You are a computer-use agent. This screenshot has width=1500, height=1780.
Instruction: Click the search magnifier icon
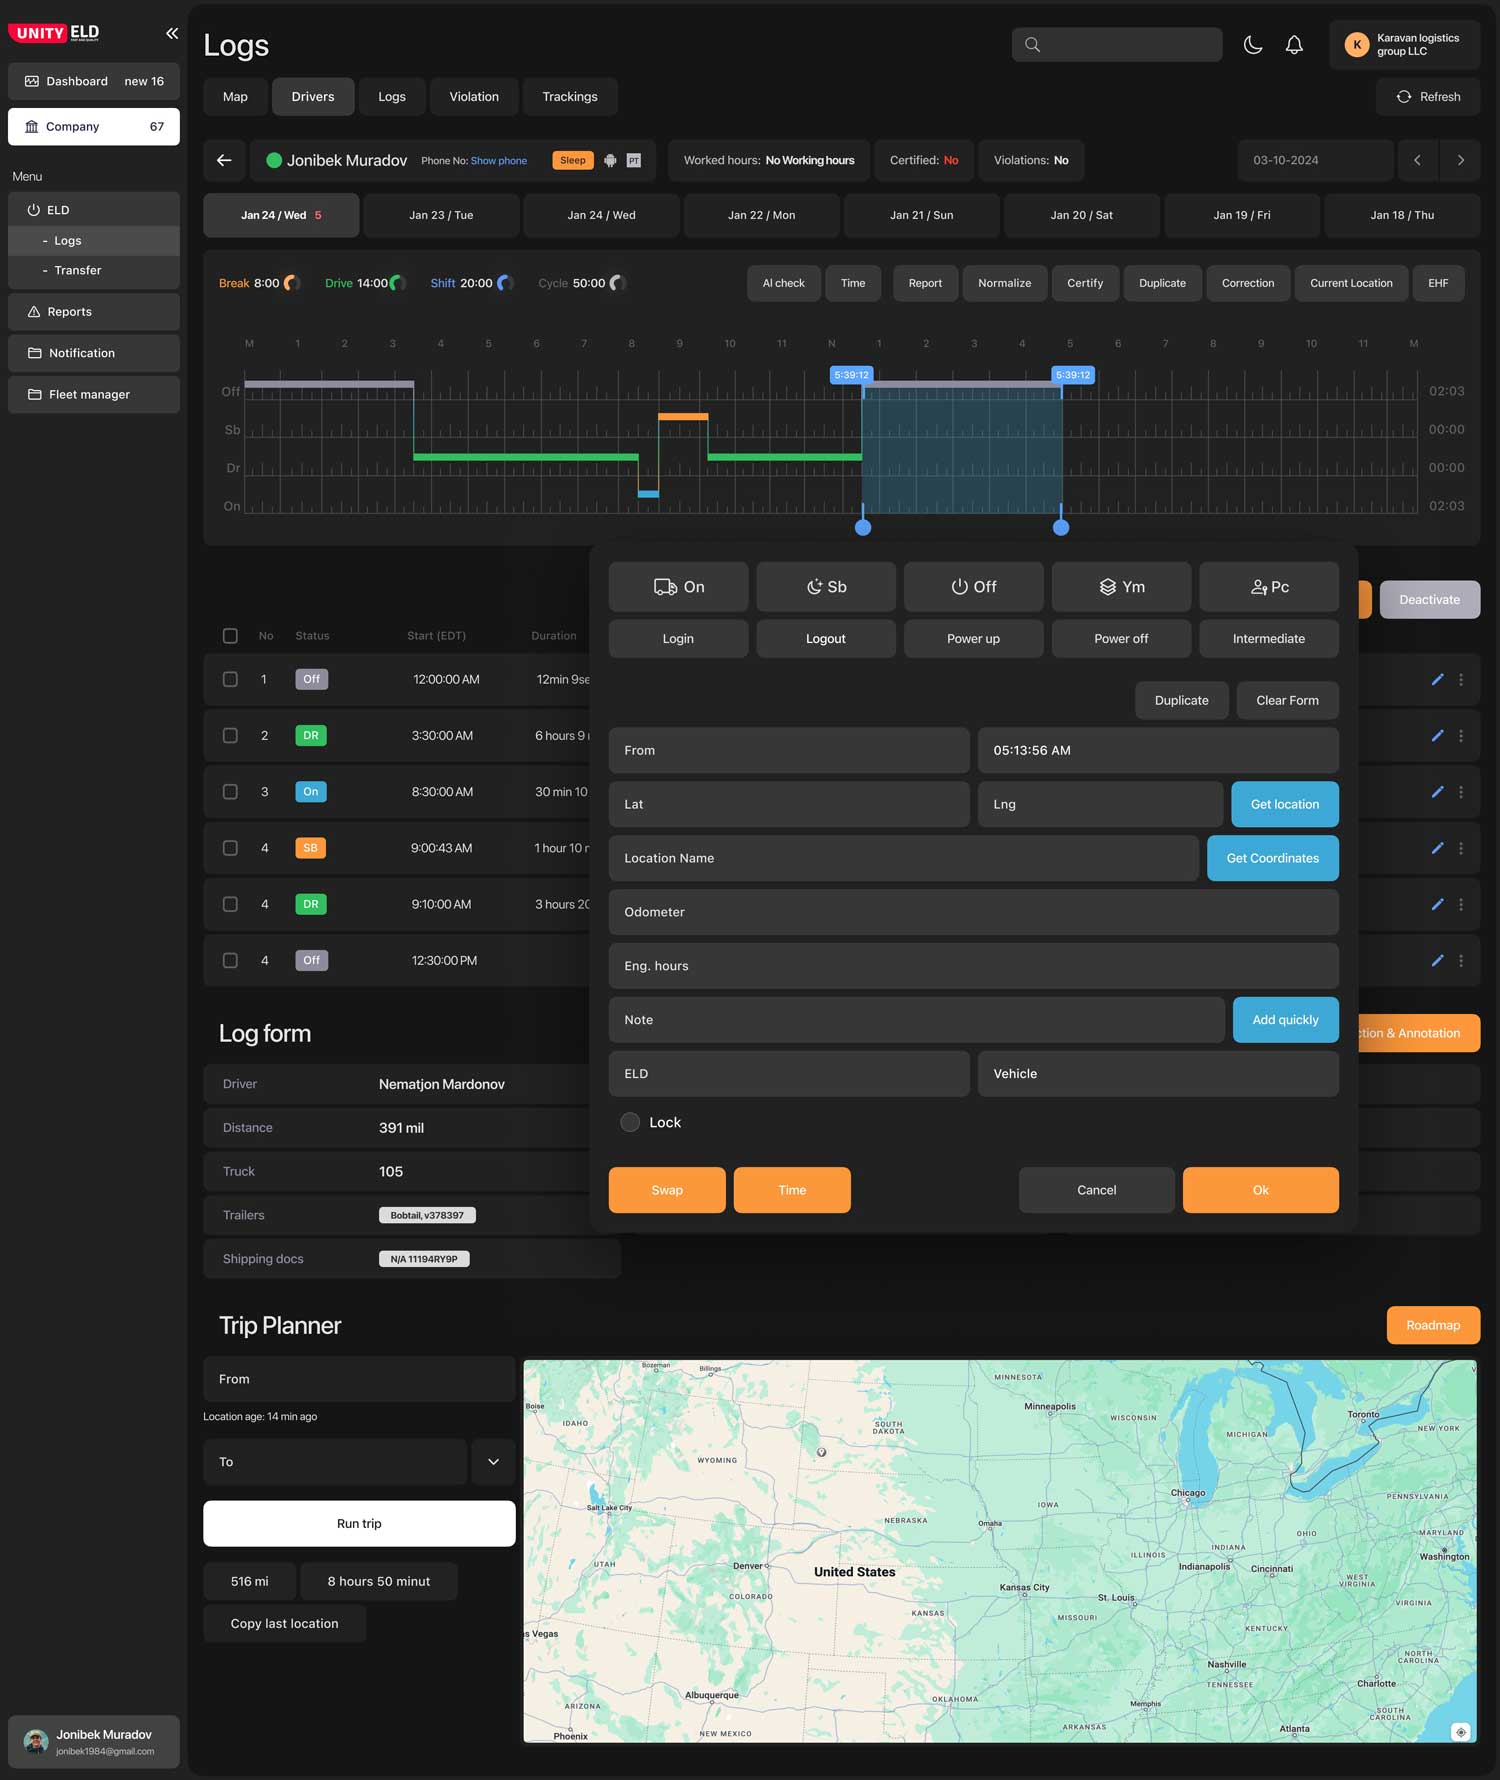pos(1033,45)
